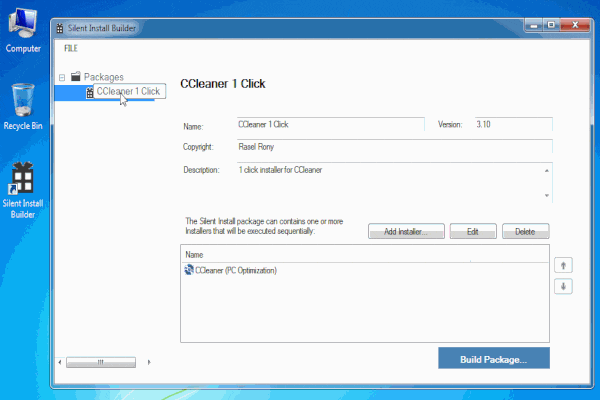
Task: Move installer up with up arrow button
Action: (563, 265)
